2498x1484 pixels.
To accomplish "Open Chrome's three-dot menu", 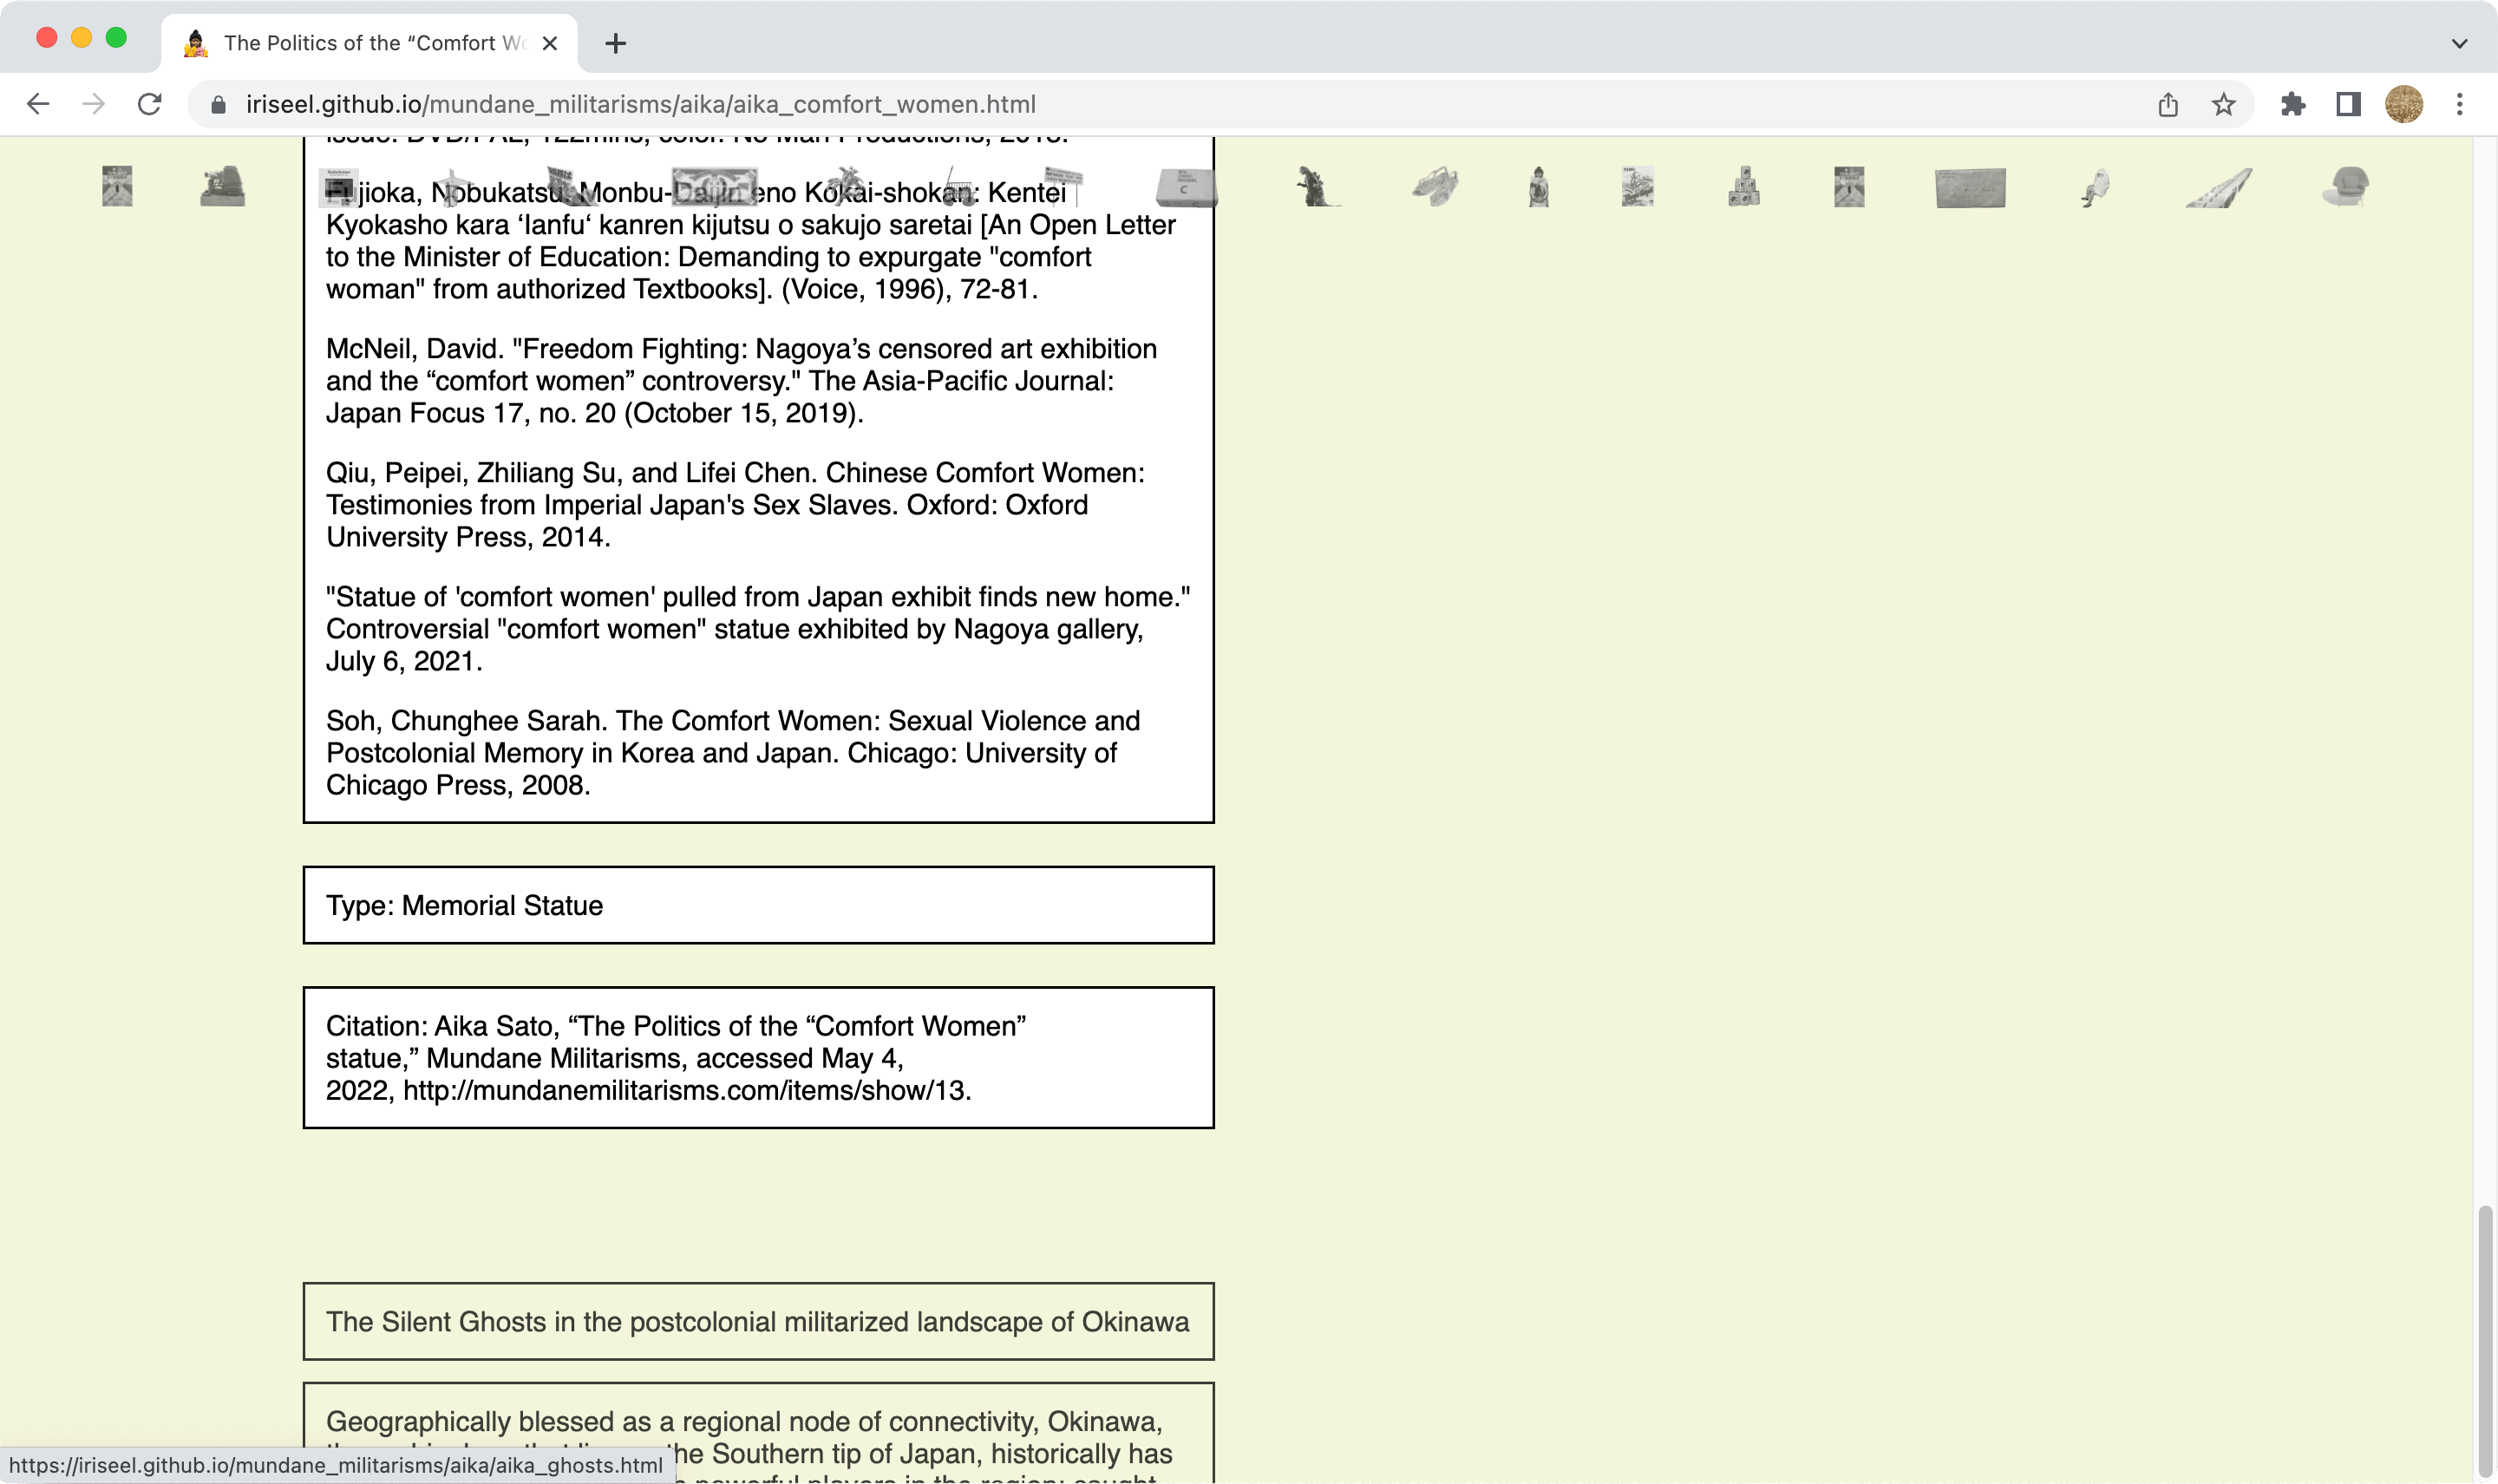I will (2459, 104).
